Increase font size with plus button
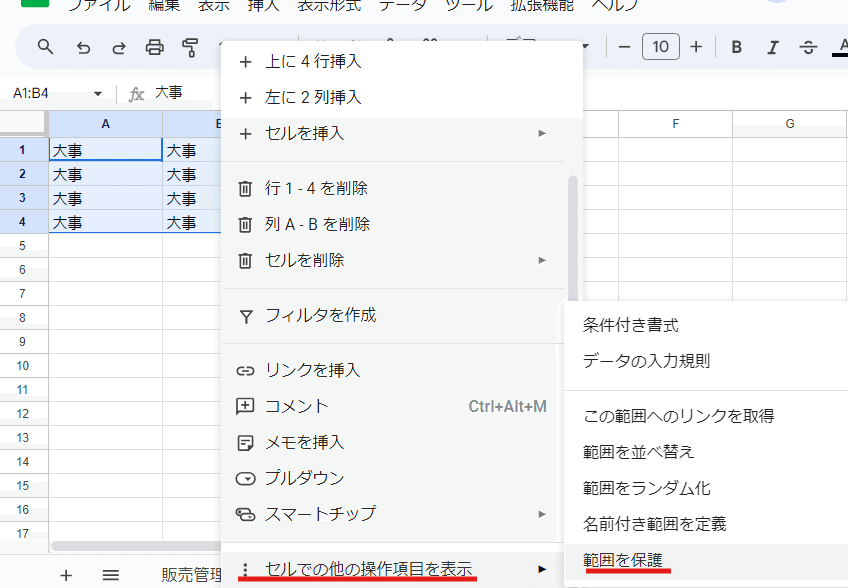Image resolution: width=848 pixels, height=588 pixels. coord(696,47)
